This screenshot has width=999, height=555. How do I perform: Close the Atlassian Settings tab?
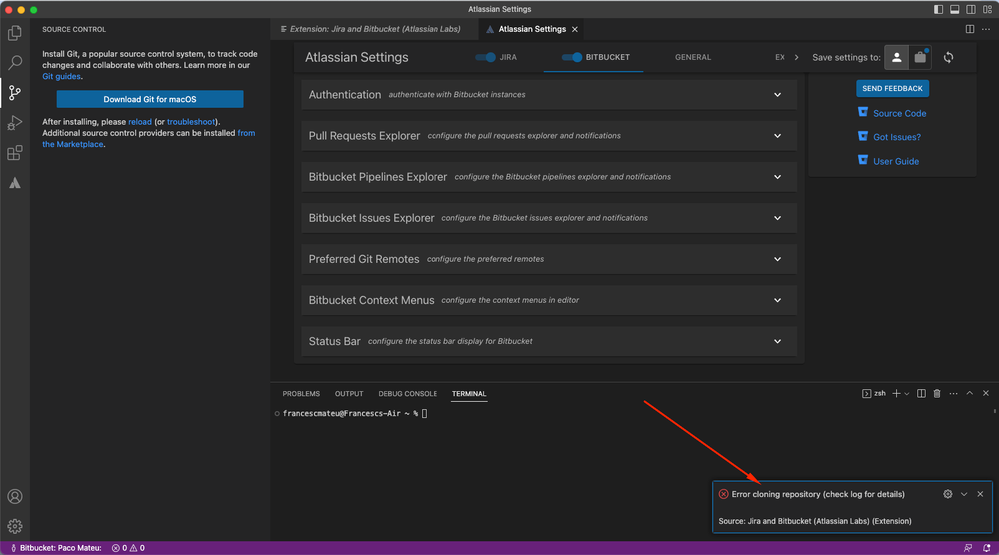575,29
